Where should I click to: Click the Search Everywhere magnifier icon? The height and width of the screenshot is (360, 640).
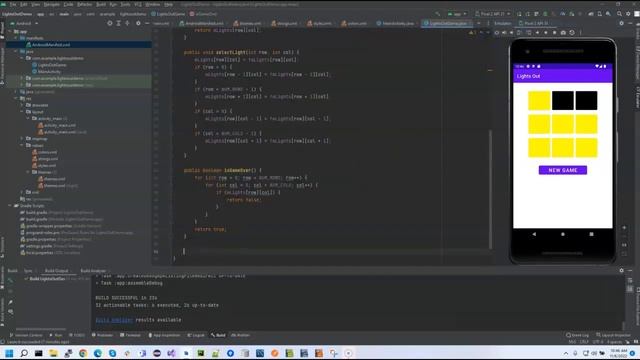619,13
